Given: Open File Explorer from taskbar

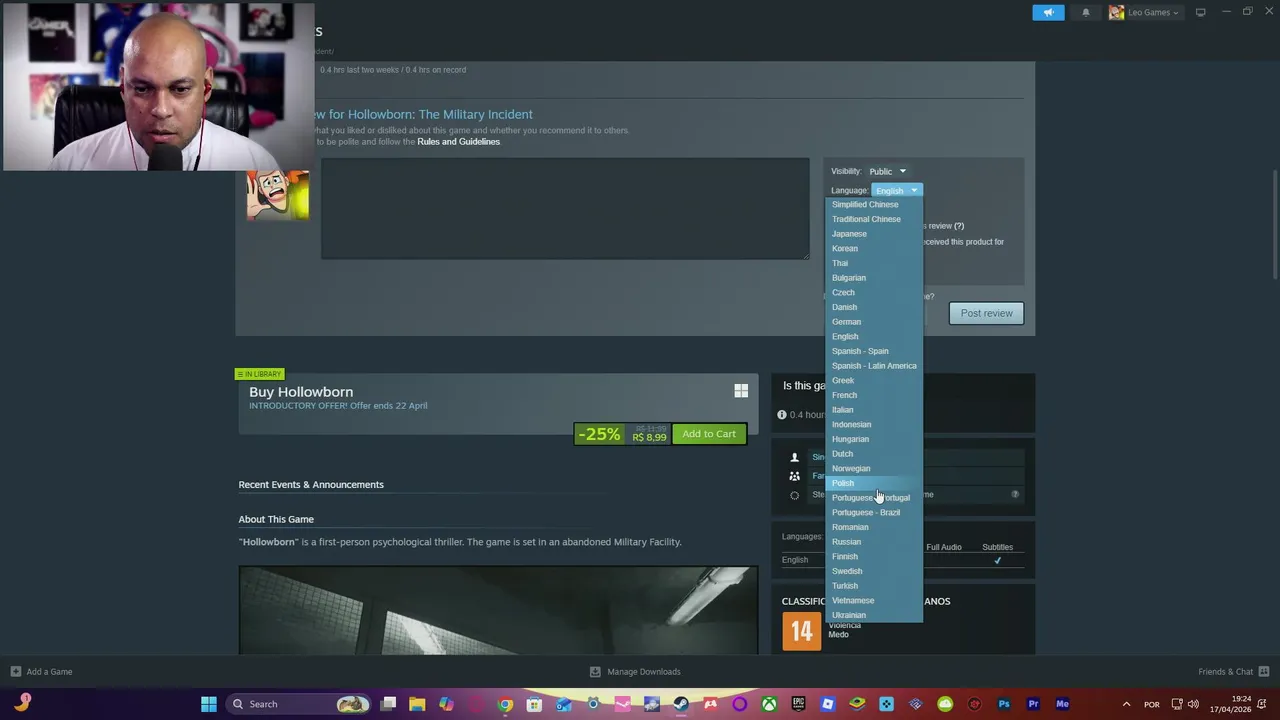Looking at the screenshot, I should coord(417,704).
